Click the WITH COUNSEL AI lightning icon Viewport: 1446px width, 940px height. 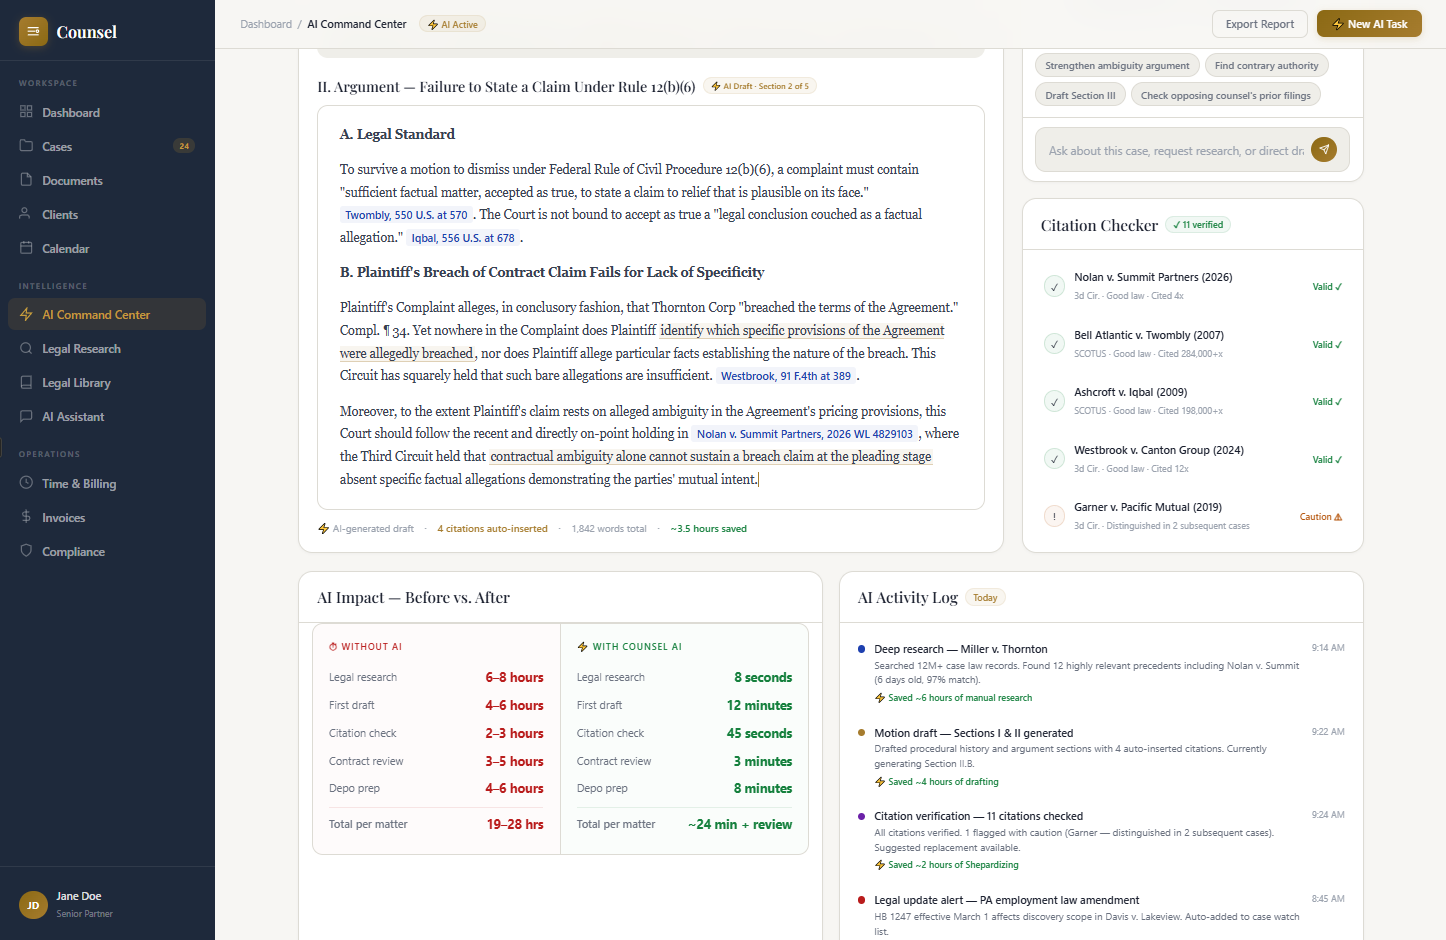pos(582,647)
